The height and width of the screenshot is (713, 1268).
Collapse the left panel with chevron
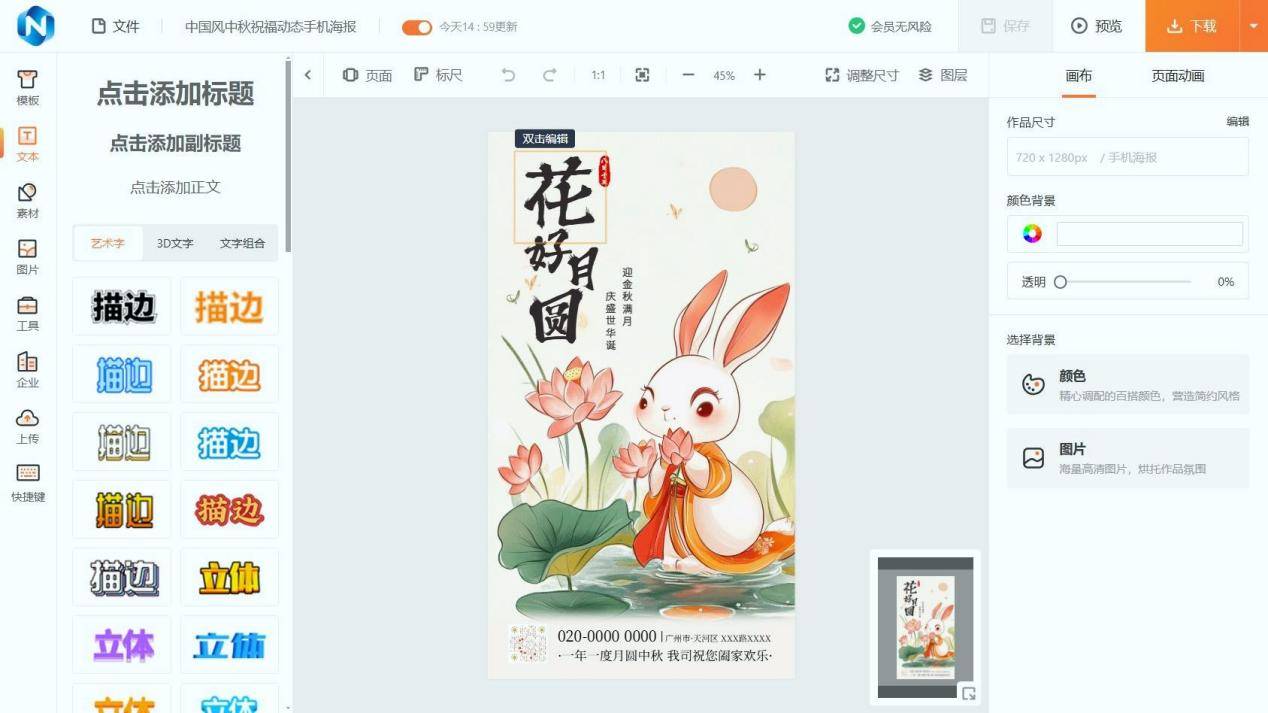[x=308, y=75]
